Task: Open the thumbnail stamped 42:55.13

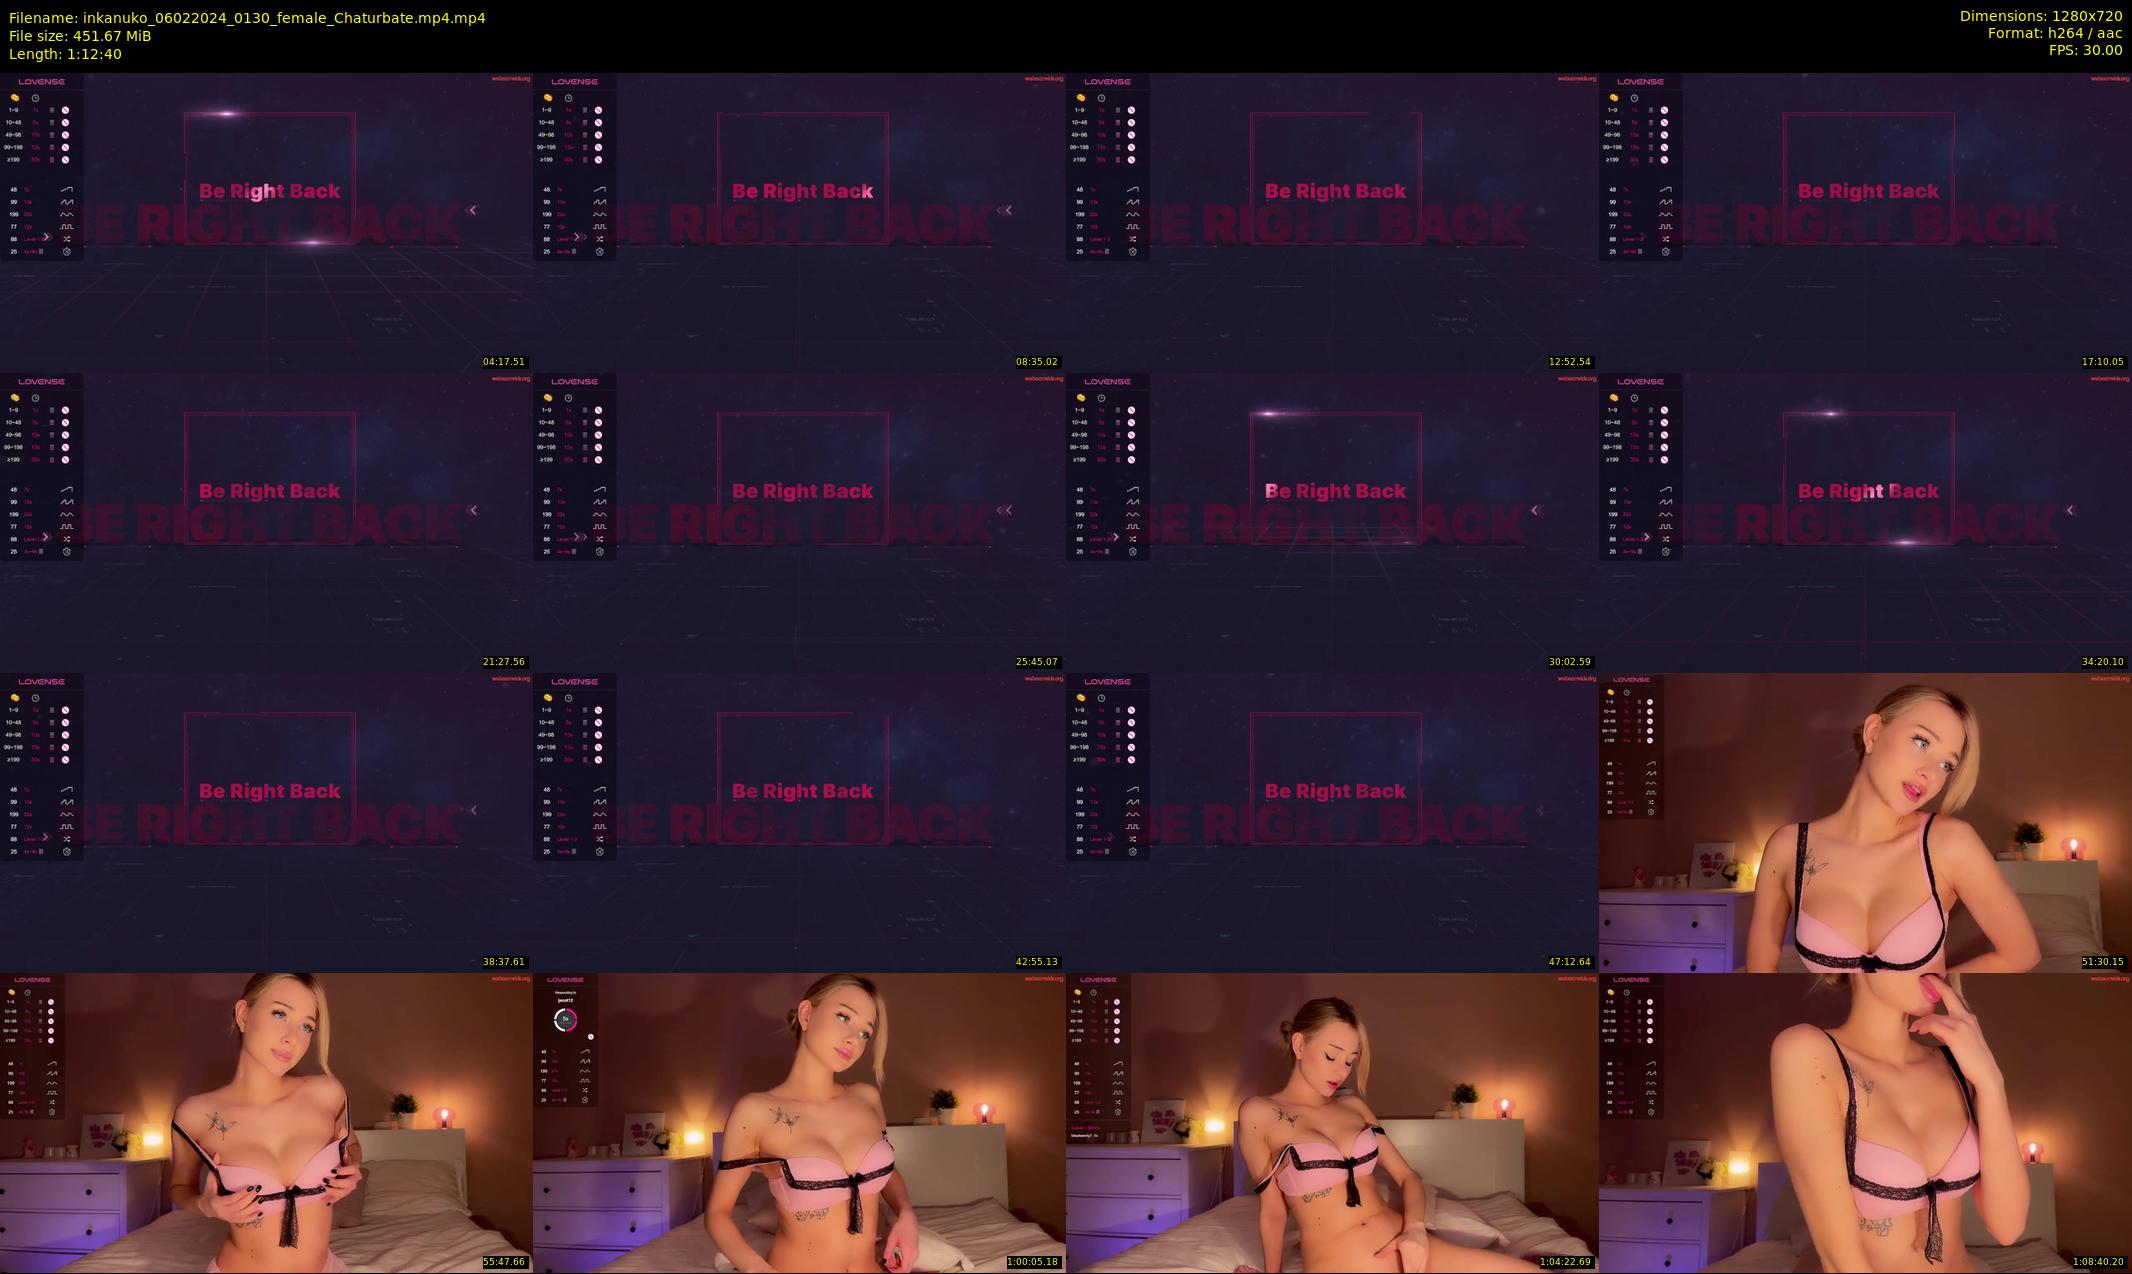Action: 799,822
